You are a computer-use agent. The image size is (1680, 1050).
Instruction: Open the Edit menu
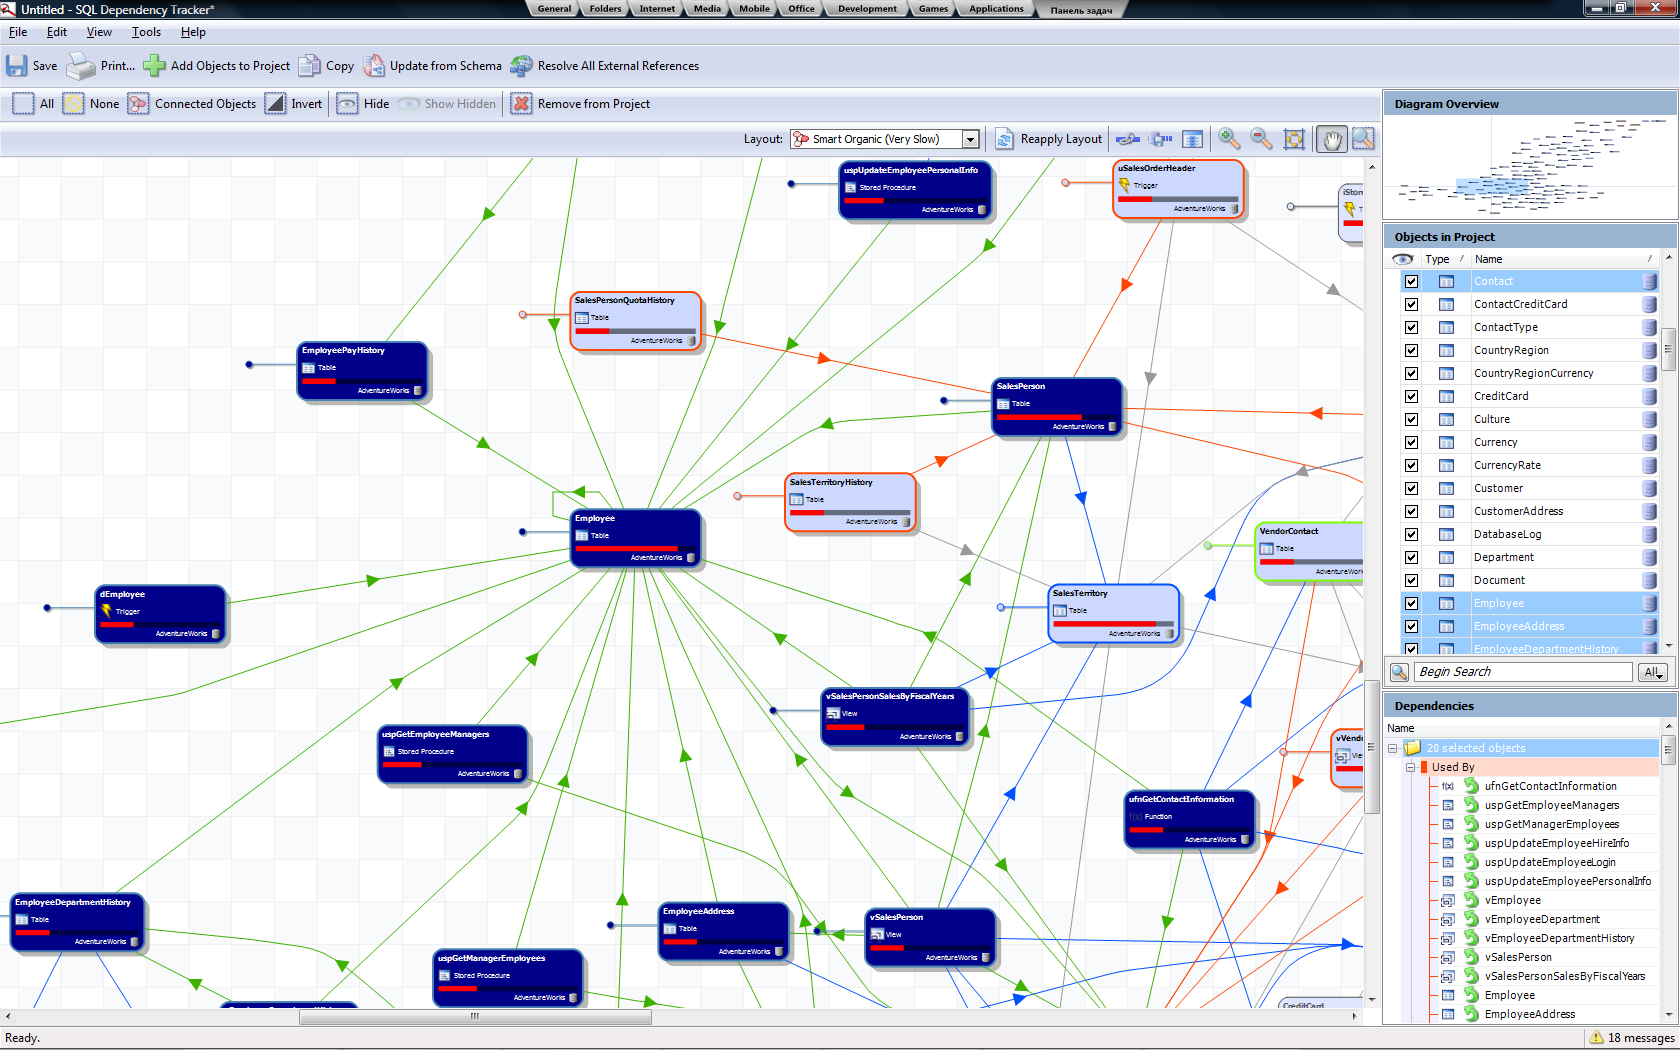click(57, 32)
